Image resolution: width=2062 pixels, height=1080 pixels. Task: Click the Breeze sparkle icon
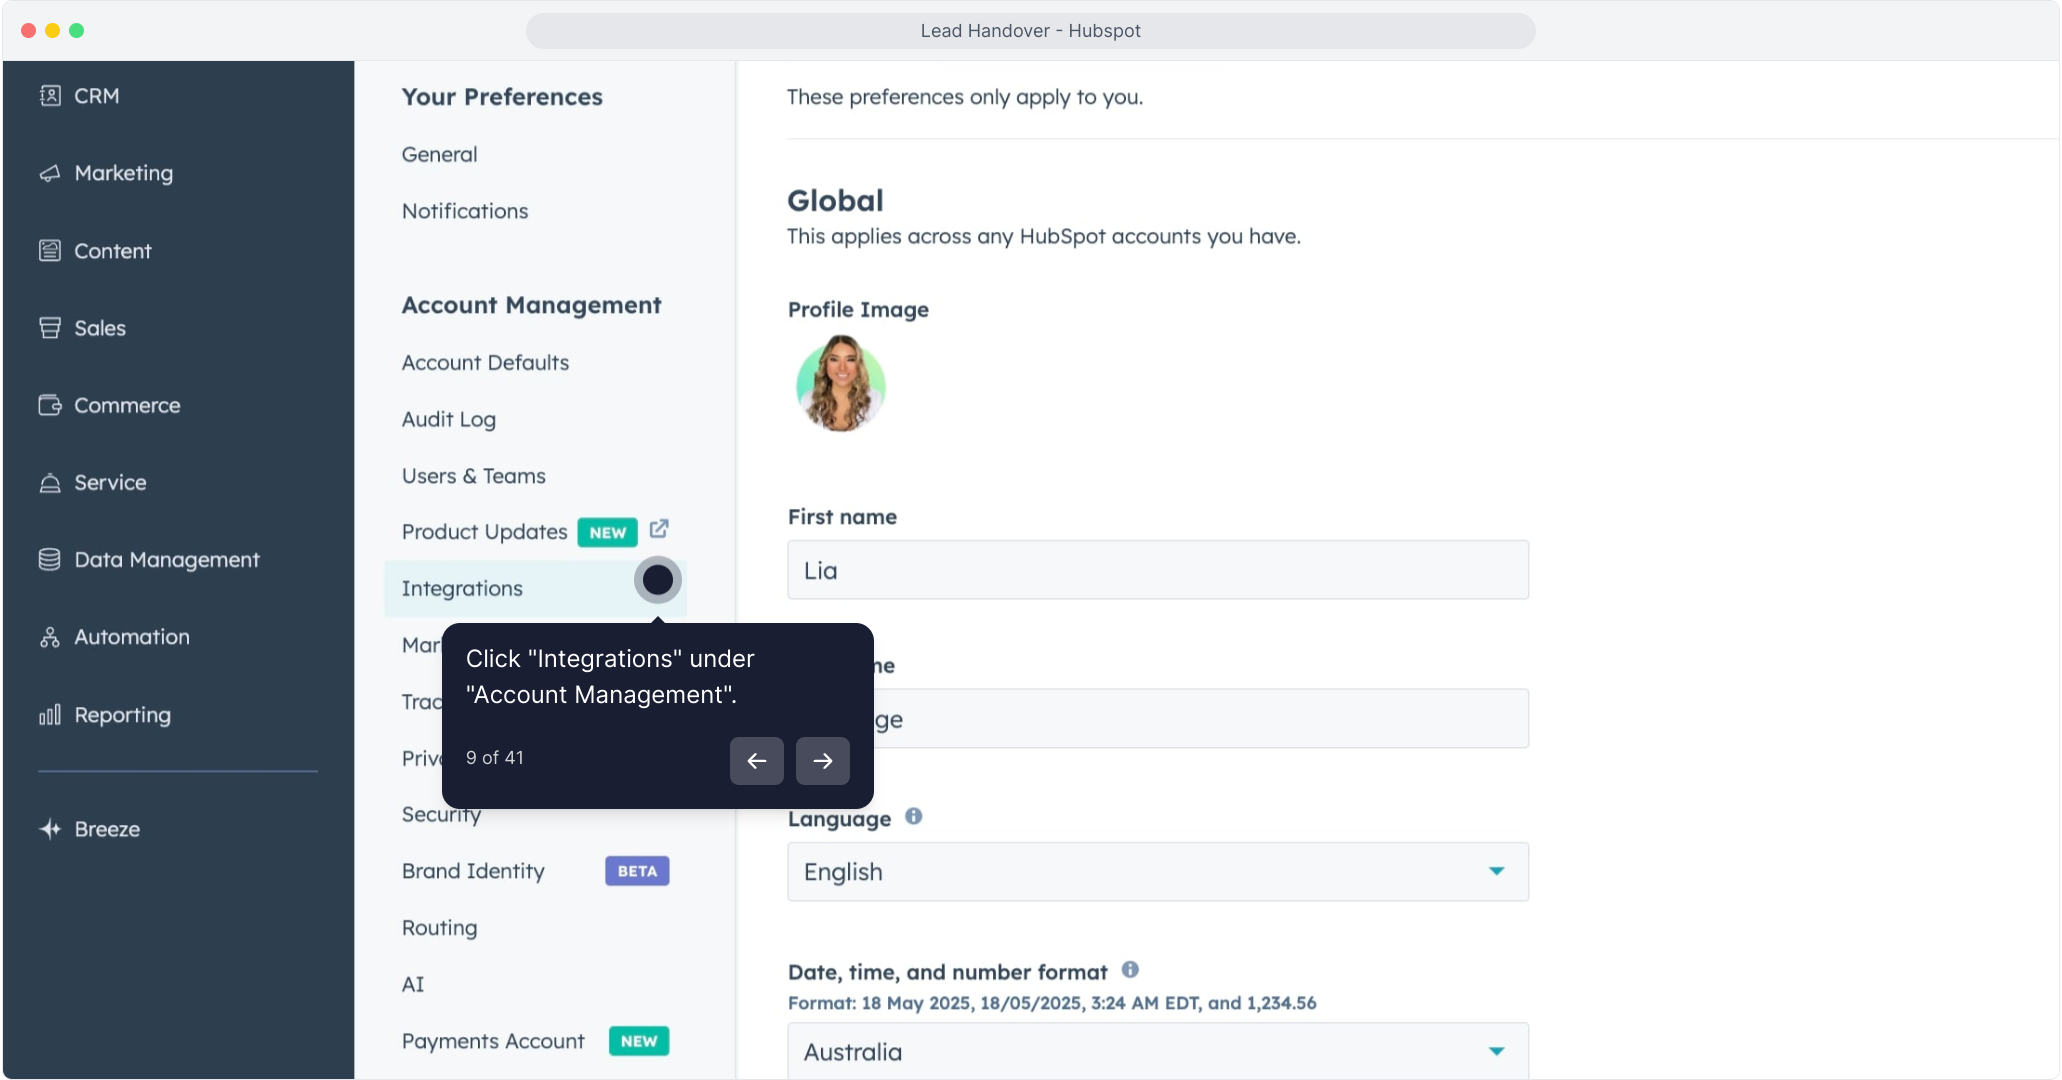50,829
